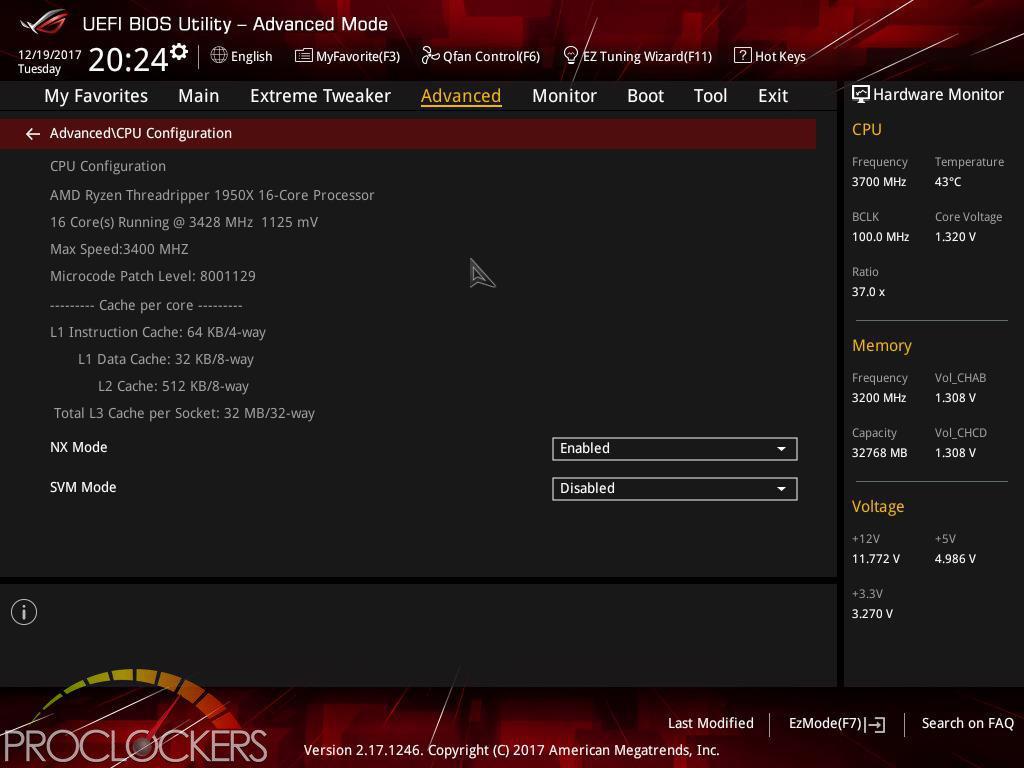Click the Cache per core separator line
Screen dimensions: 1024x768
coord(146,305)
